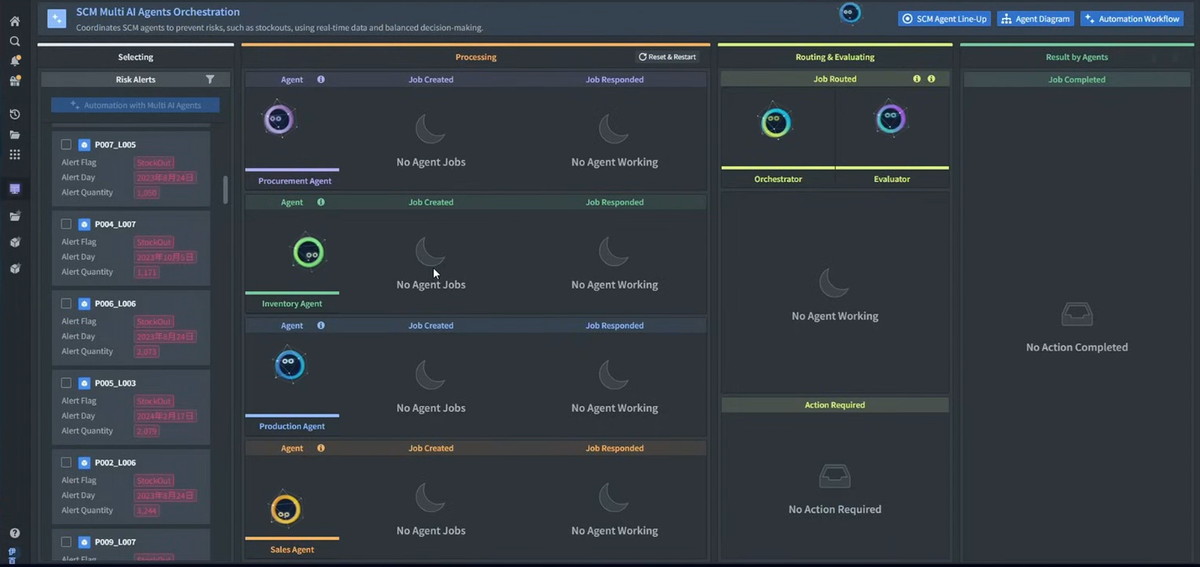Click the Result by Agents column header
The image size is (1200, 567).
1077,57
